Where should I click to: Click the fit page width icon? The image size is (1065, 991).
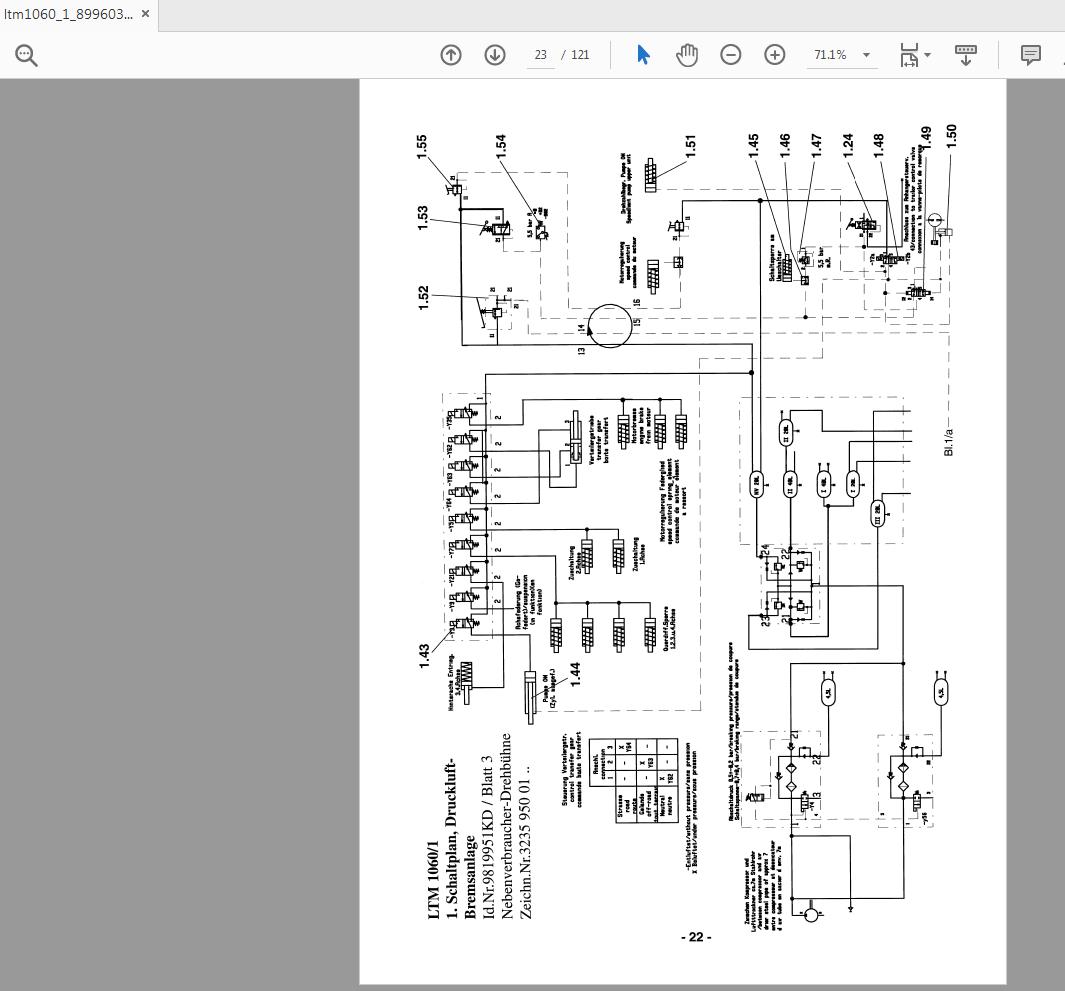point(908,55)
